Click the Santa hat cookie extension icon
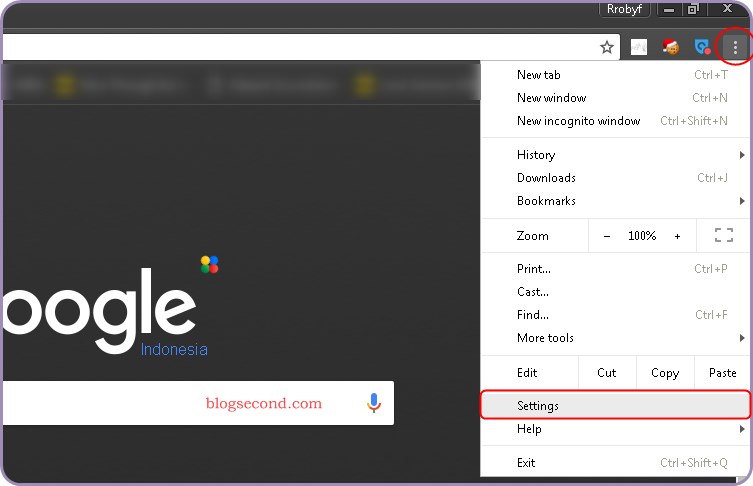This screenshot has width=753, height=486. tap(670, 47)
